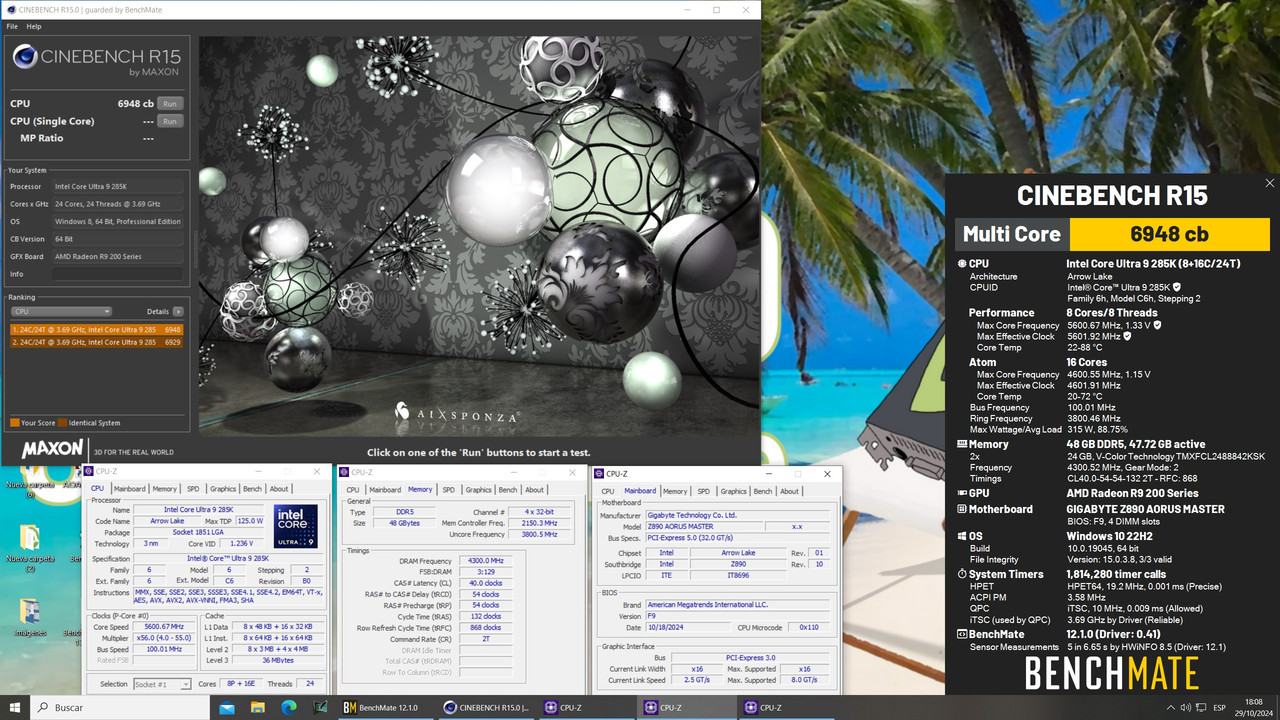Click the Buscar taskbar search box
The width and height of the screenshot is (1280, 720).
pyautogui.click(x=118, y=707)
